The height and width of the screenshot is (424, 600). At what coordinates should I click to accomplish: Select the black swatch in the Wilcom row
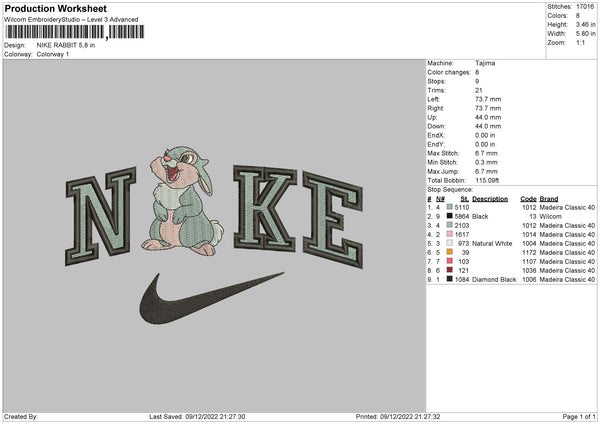[x=450, y=216]
